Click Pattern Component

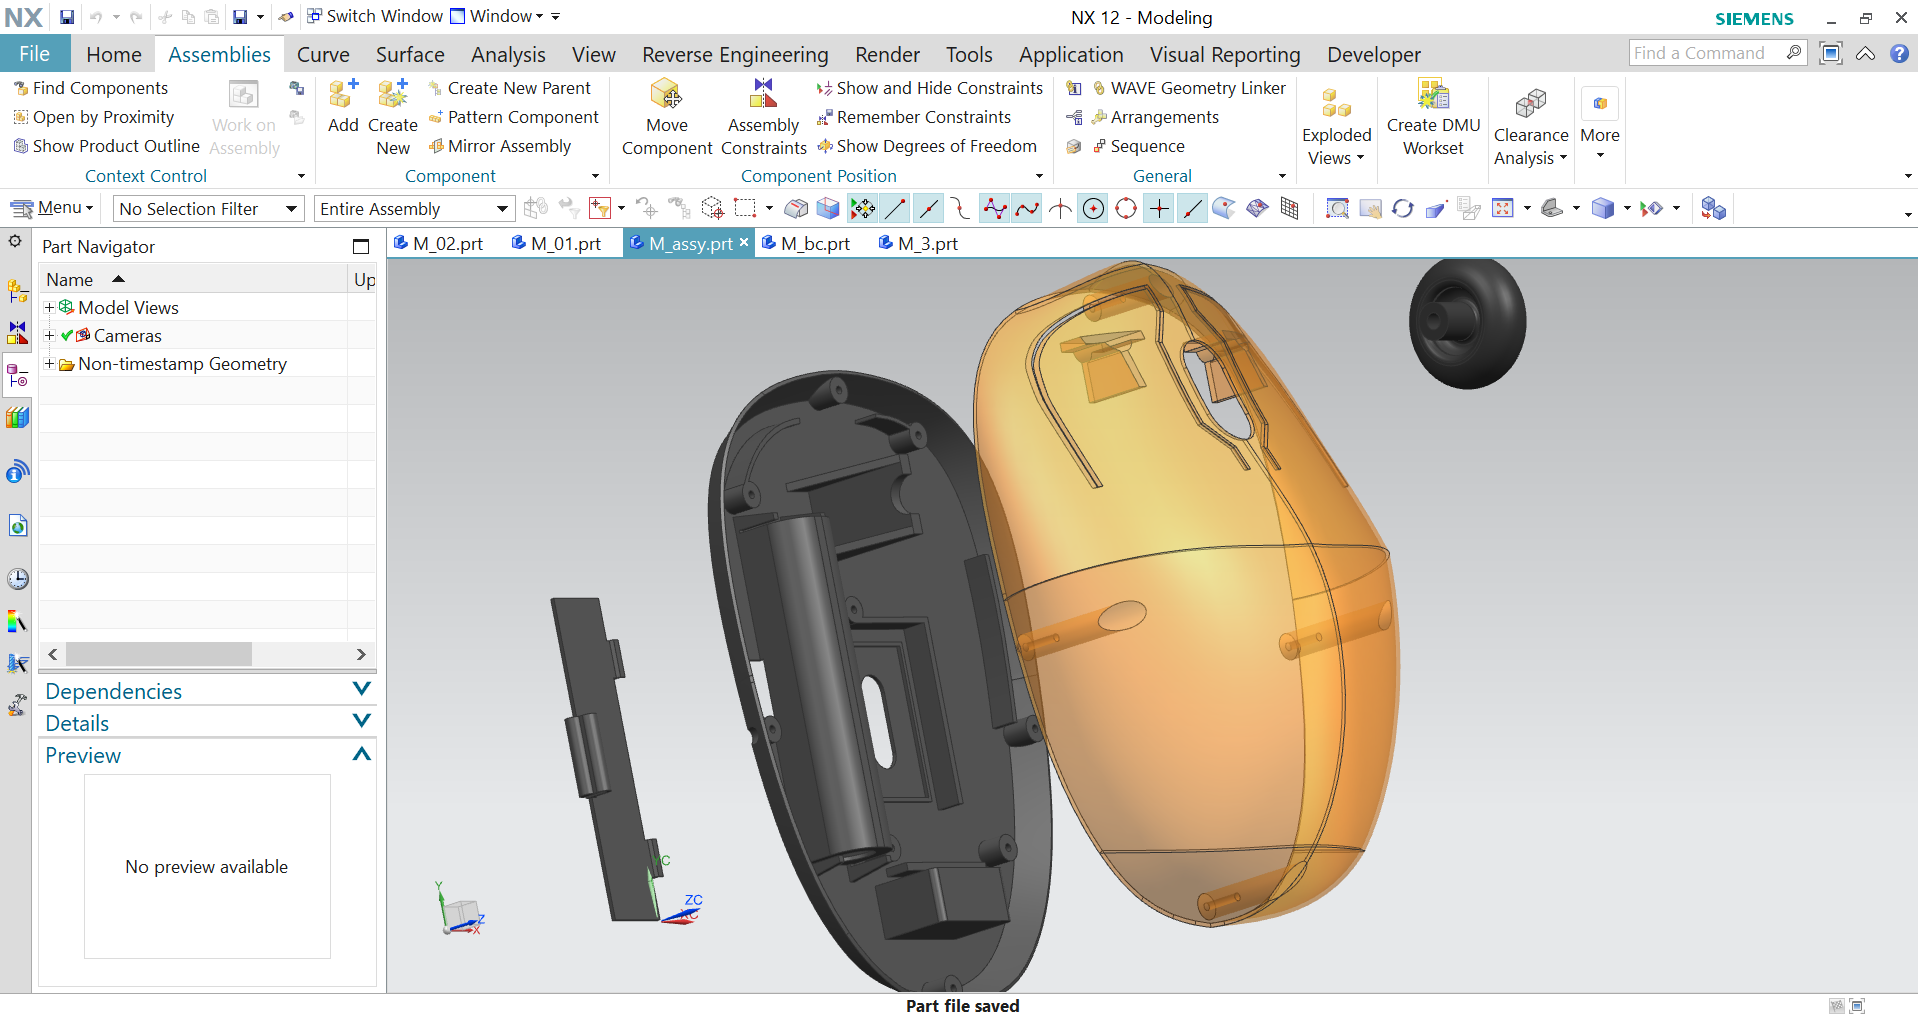(x=513, y=117)
